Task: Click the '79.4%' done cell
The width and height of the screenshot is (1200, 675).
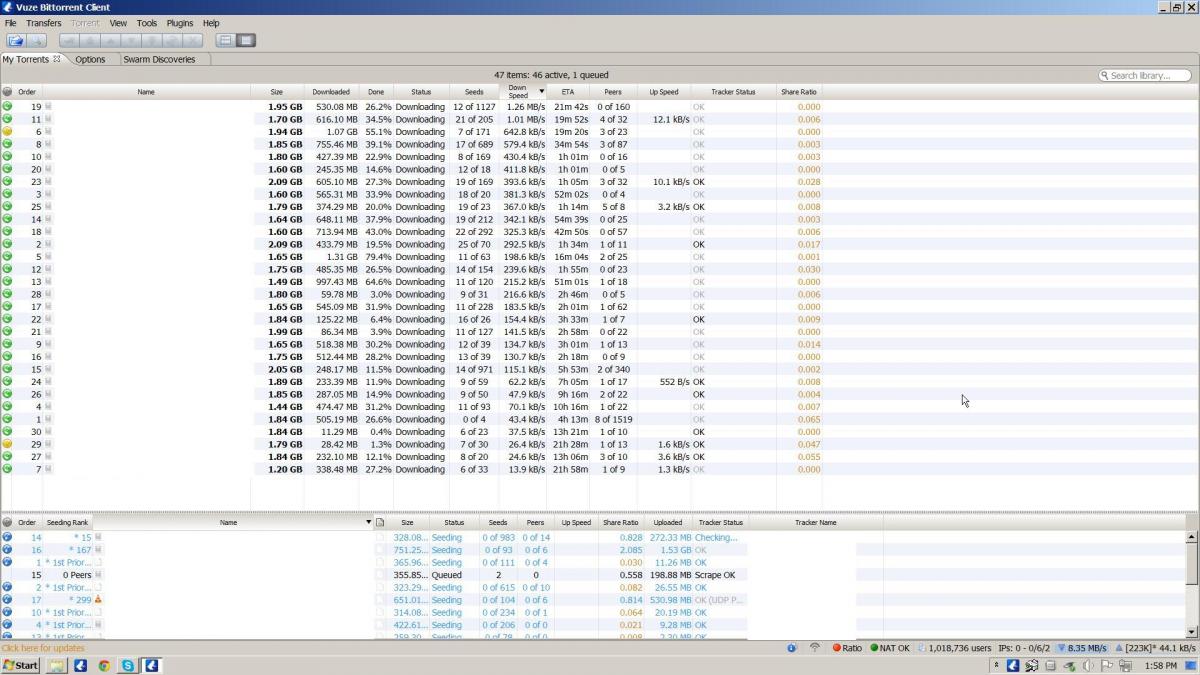Action: pyautogui.click(x=378, y=257)
